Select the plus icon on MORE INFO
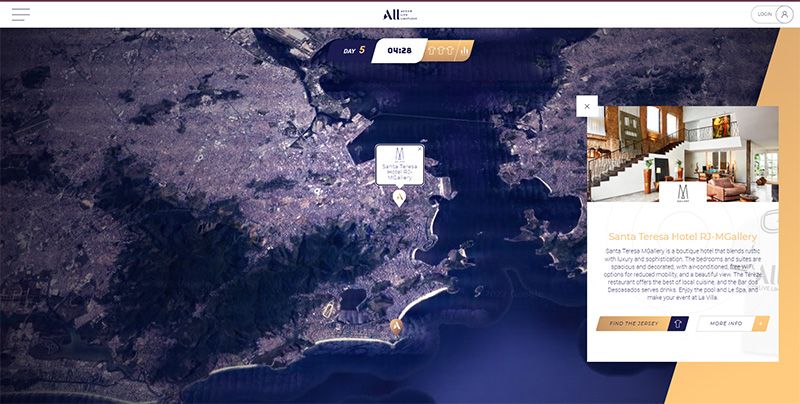800x404 pixels. [760, 324]
